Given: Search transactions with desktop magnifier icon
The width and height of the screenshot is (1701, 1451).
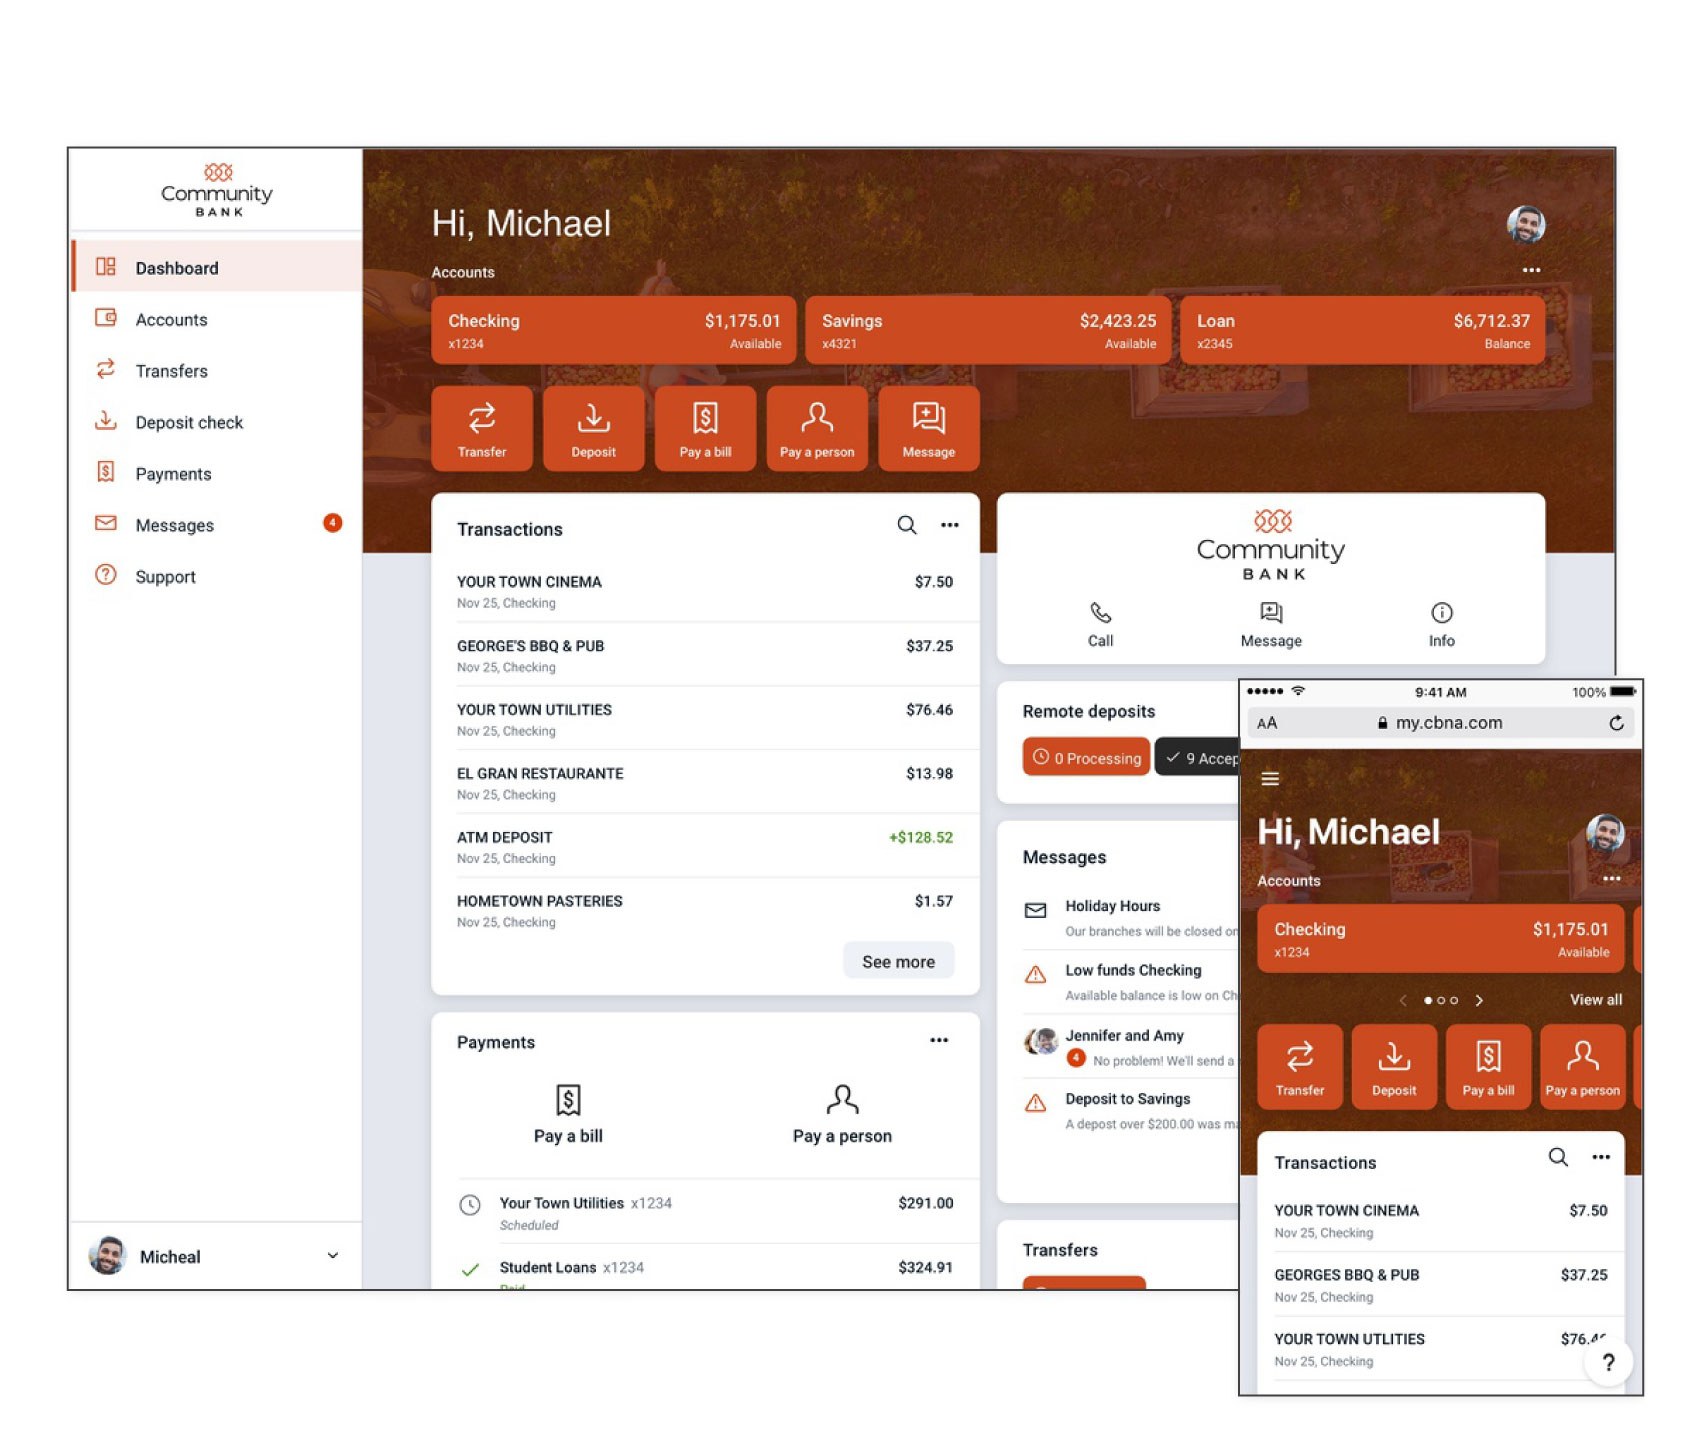Looking at the screenshot, I should (x=907, y=525).
